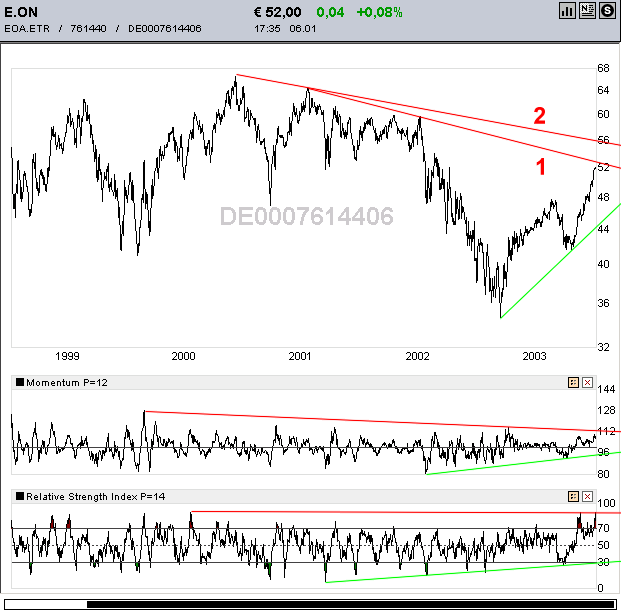
Task: Click the price € 52,00
Action: (278, 12)
